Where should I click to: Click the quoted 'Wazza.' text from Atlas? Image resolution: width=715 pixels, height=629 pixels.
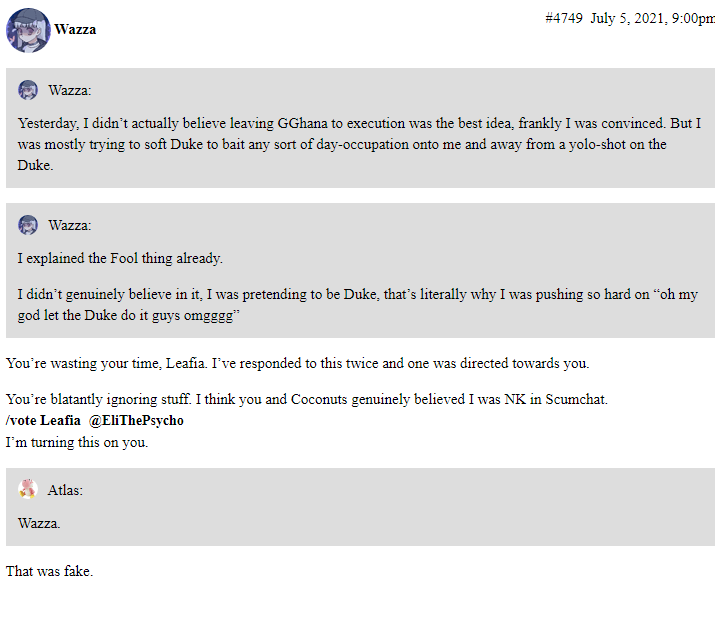click(x=39, y=523)
